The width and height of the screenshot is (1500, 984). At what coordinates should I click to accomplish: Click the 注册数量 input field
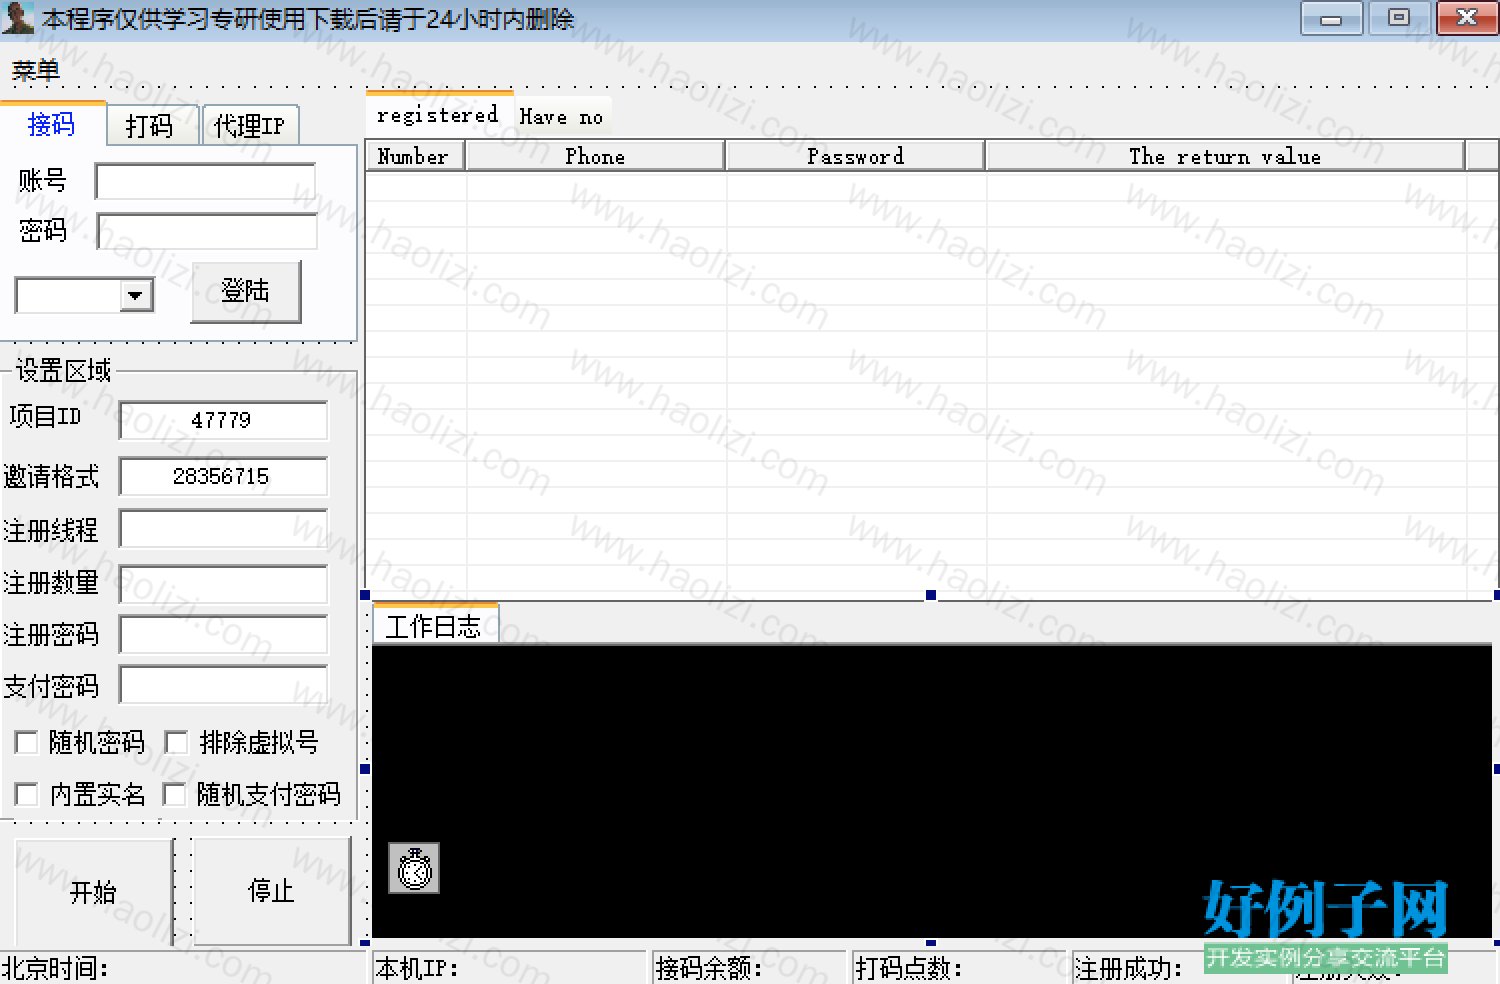[223, 584]
